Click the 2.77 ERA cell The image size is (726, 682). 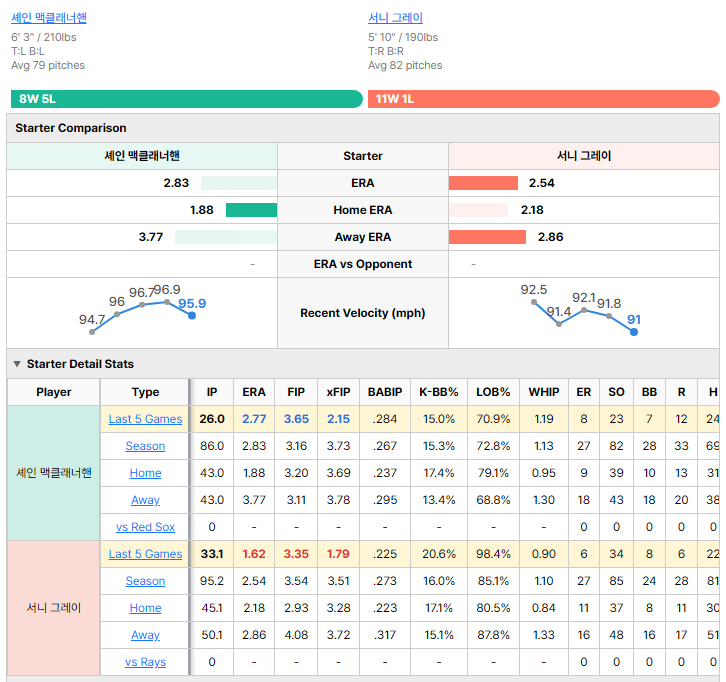point(254,419)
